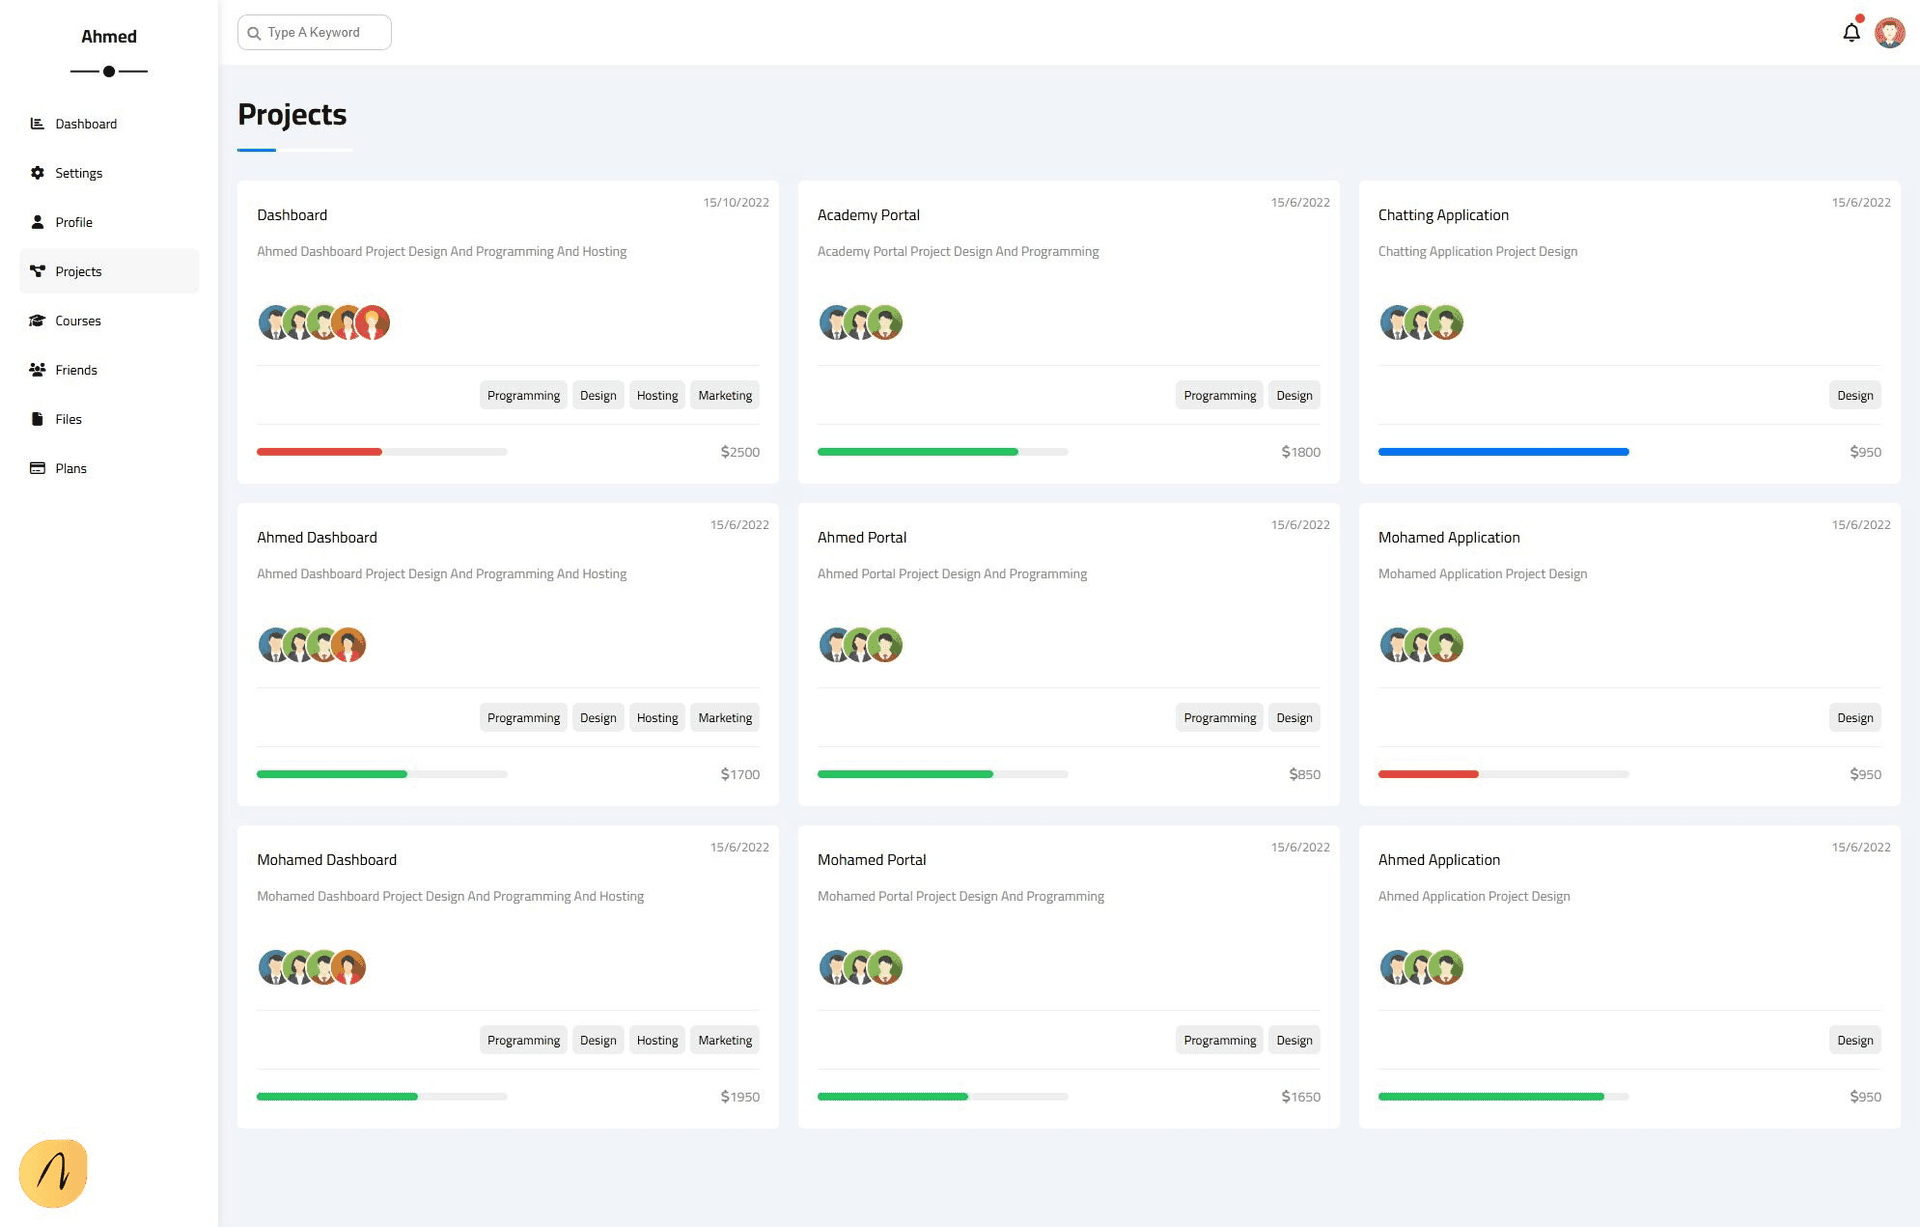
Task: Click Hosting tag on Mohamed Dashboard card
Action: click(x=657, y=1040)
